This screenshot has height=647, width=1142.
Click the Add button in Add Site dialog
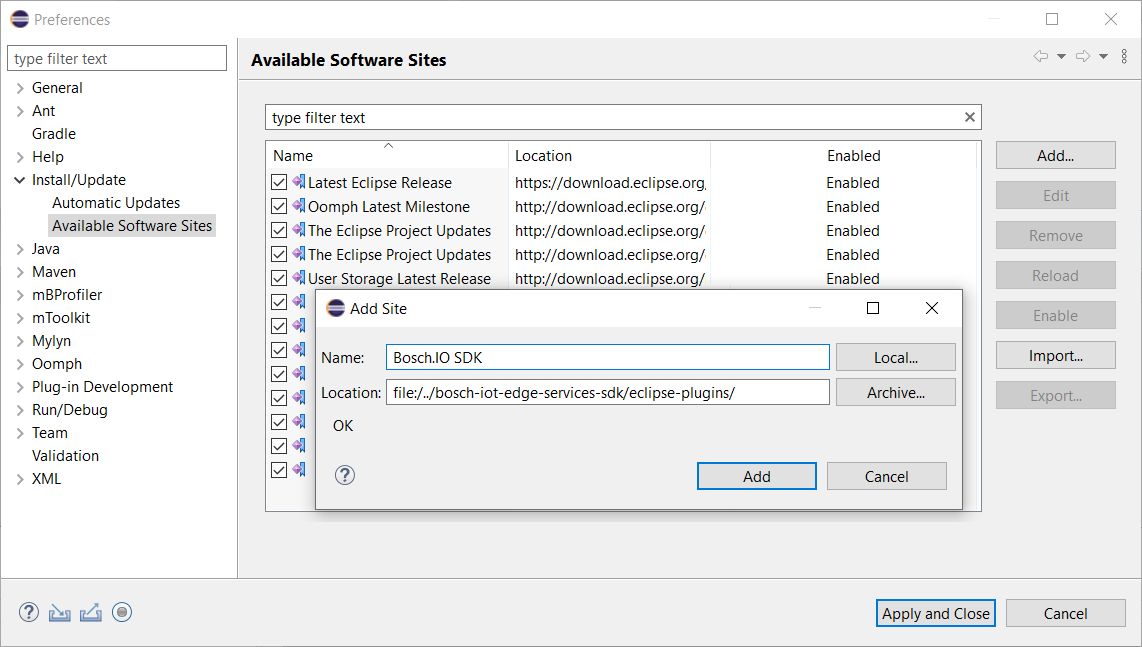point(756,476)
